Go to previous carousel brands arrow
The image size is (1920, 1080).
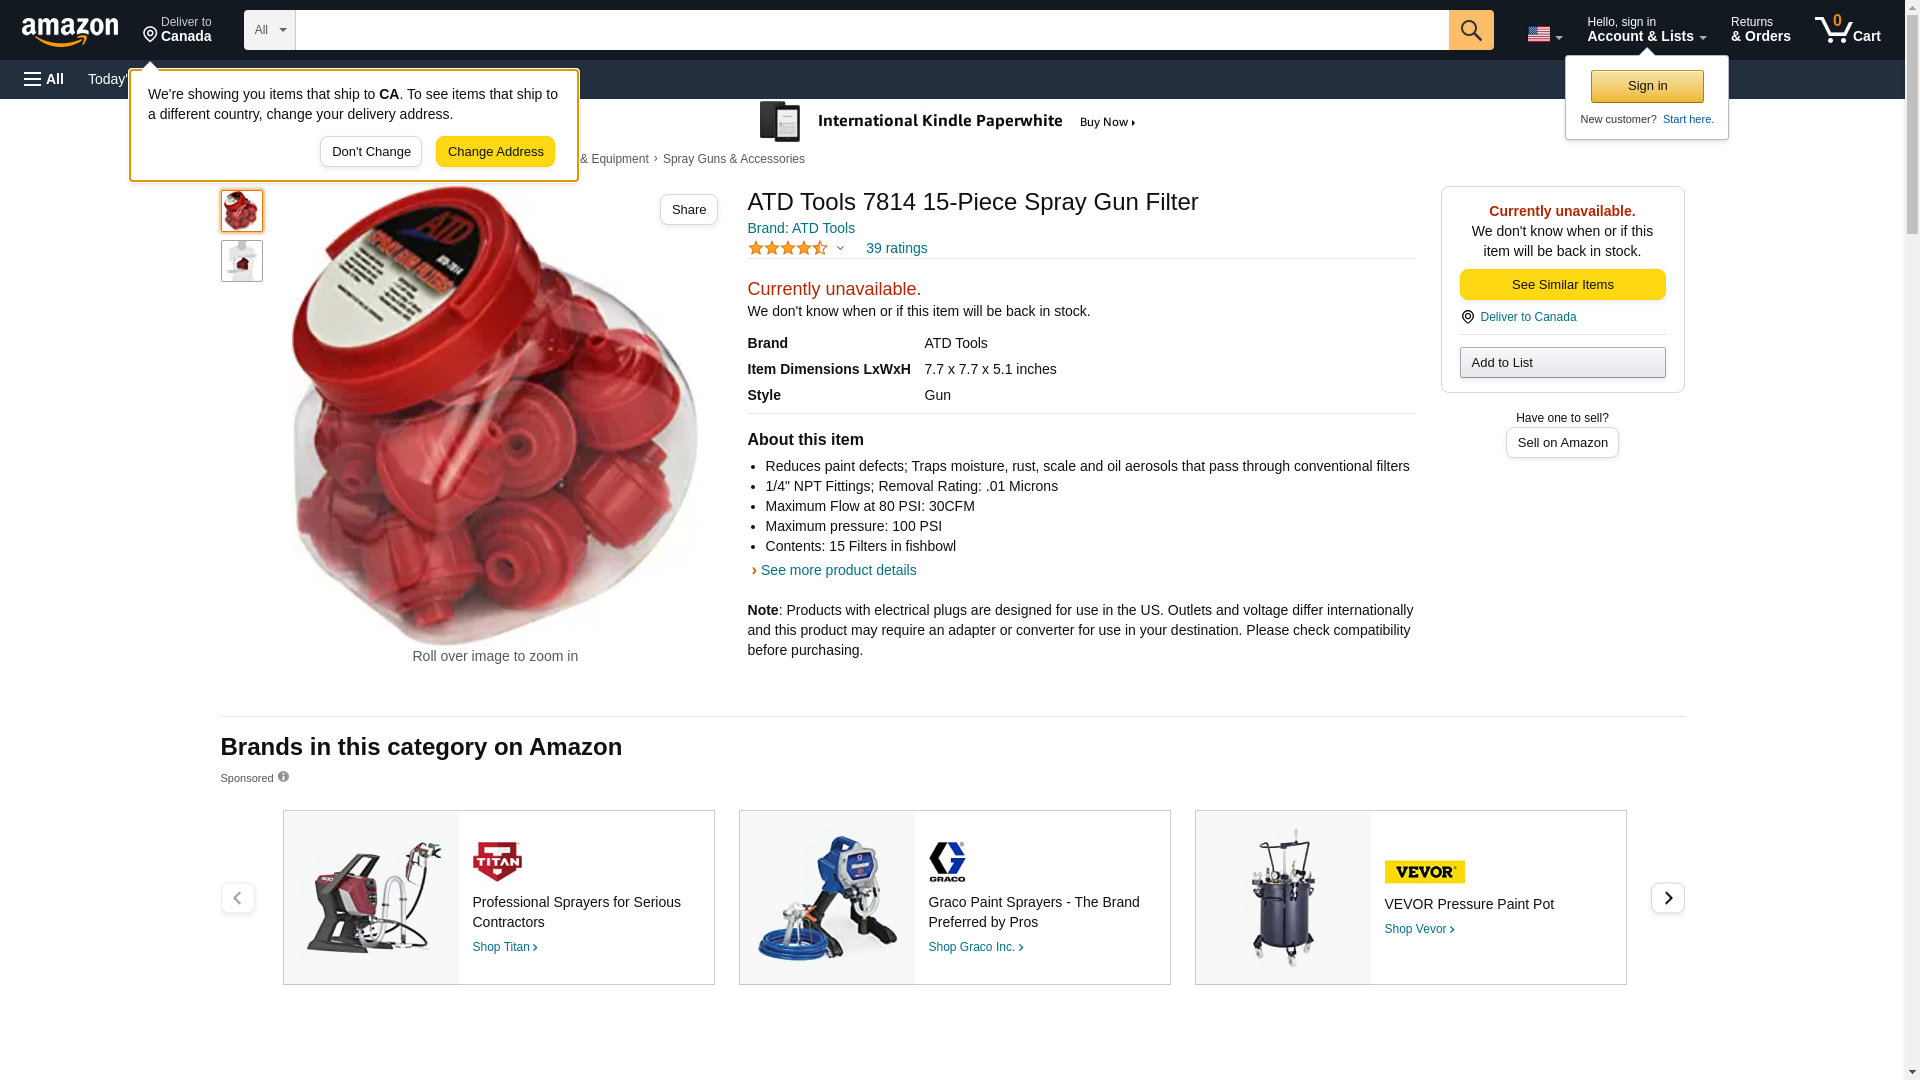pyautogui.click(x=237, y=898)
